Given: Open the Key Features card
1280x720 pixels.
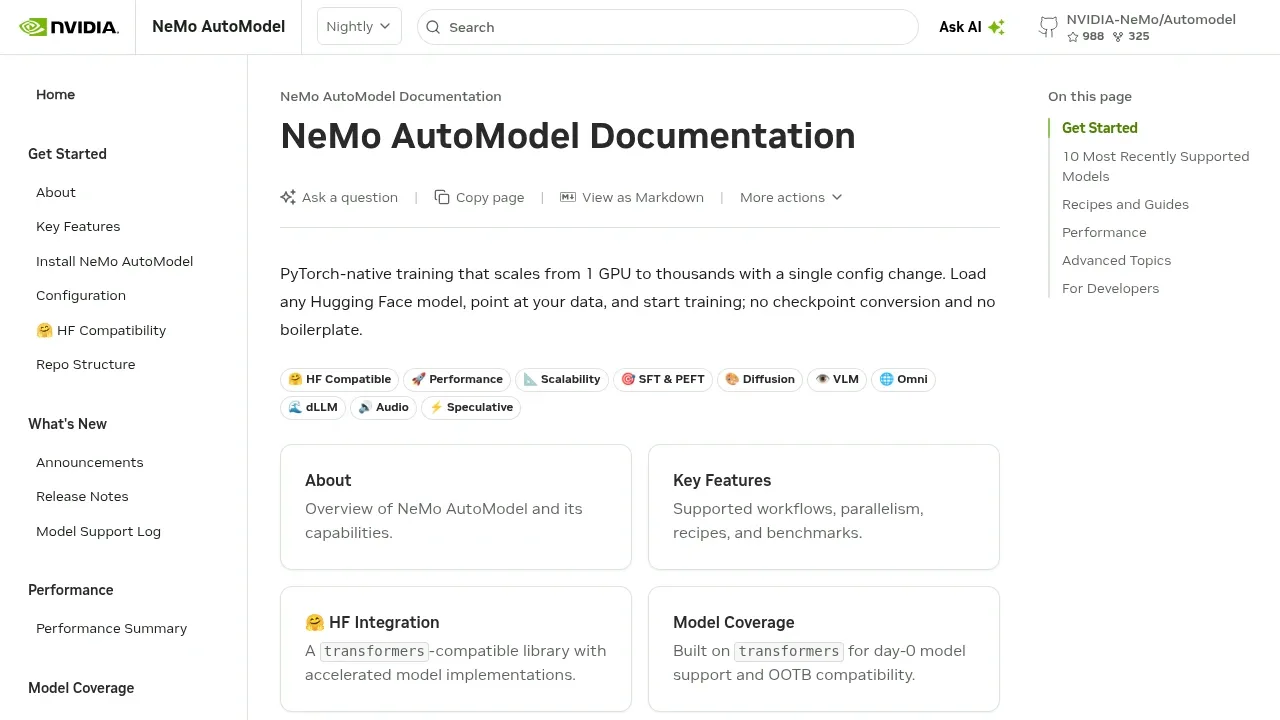Looking at the screenshot, I should (824, 507).
